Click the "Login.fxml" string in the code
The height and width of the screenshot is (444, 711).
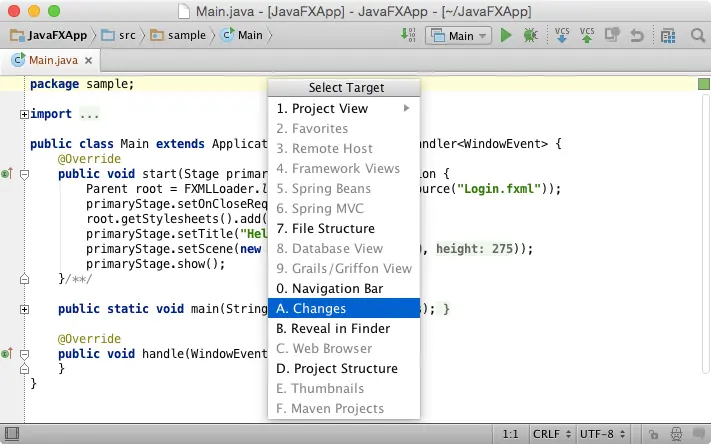[x=499, y=189]
